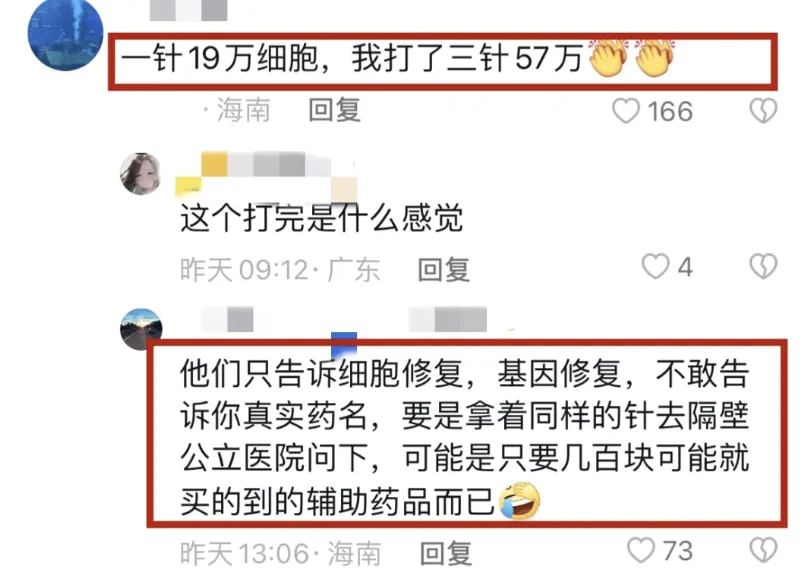Reply to the 昨天 09:12 广东 comment
This screenshot has height=580, width=810.
click(444, 270)
